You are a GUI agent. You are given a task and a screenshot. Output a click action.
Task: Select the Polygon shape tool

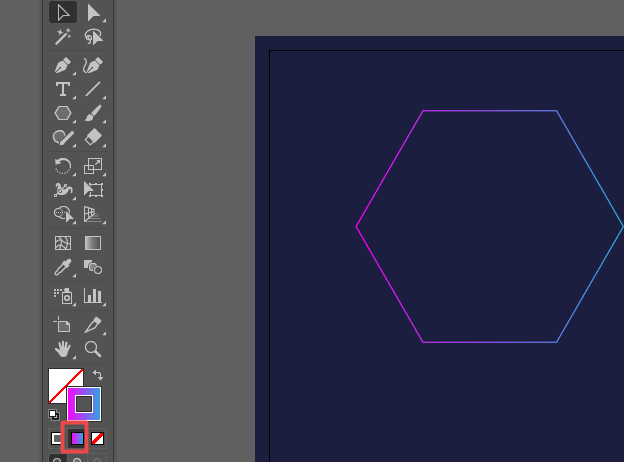point(63,113)
